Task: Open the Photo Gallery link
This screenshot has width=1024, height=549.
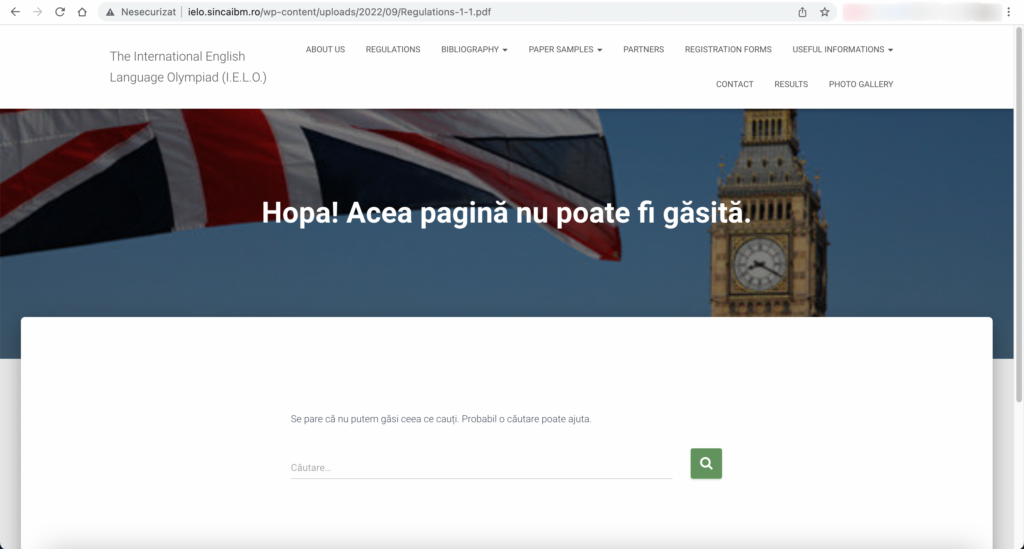Action: coord(860,84)
